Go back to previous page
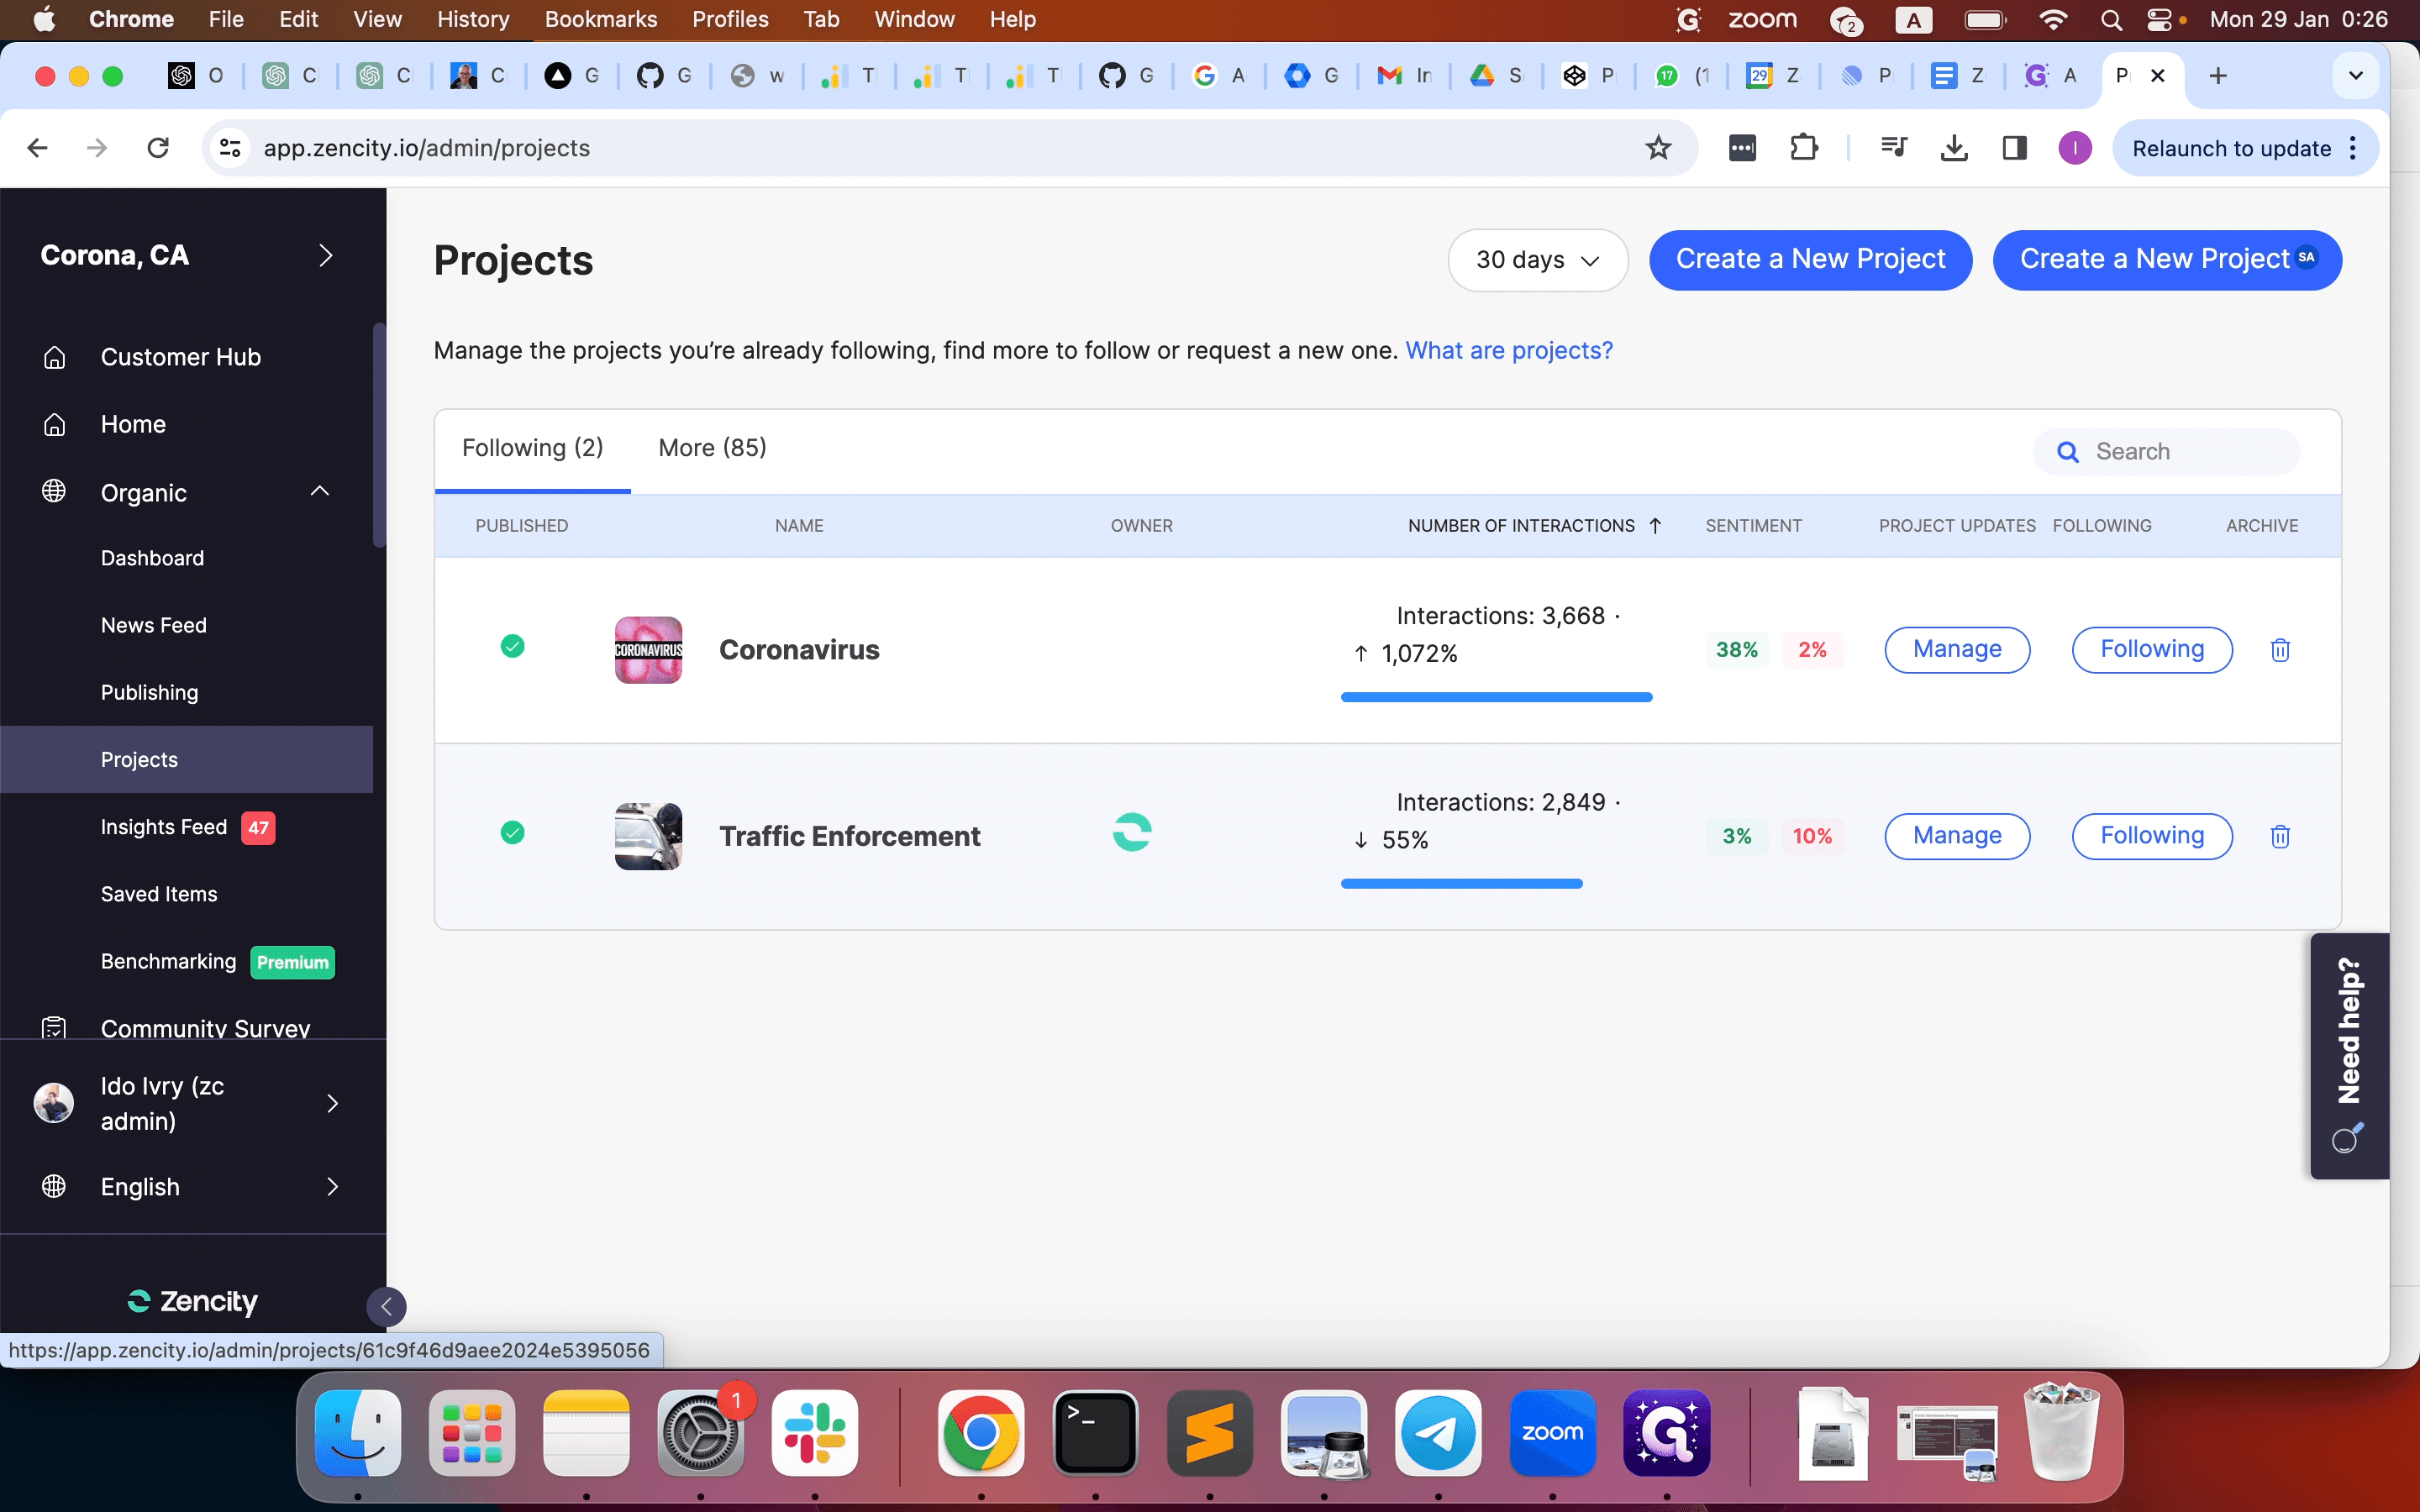2420x1512 pixels. coord(38,148)
